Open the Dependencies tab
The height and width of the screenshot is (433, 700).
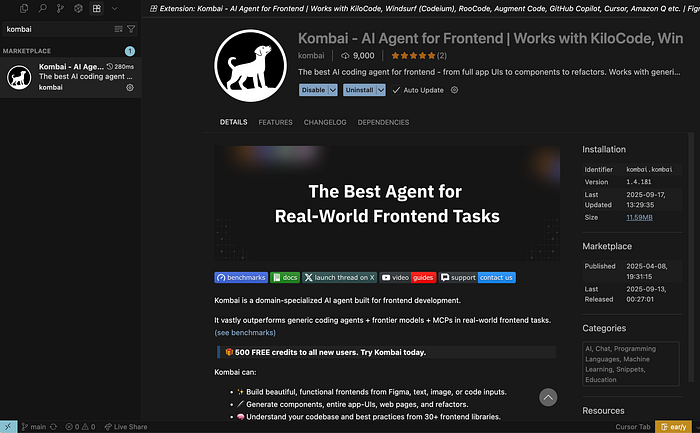tap(383, 122)
